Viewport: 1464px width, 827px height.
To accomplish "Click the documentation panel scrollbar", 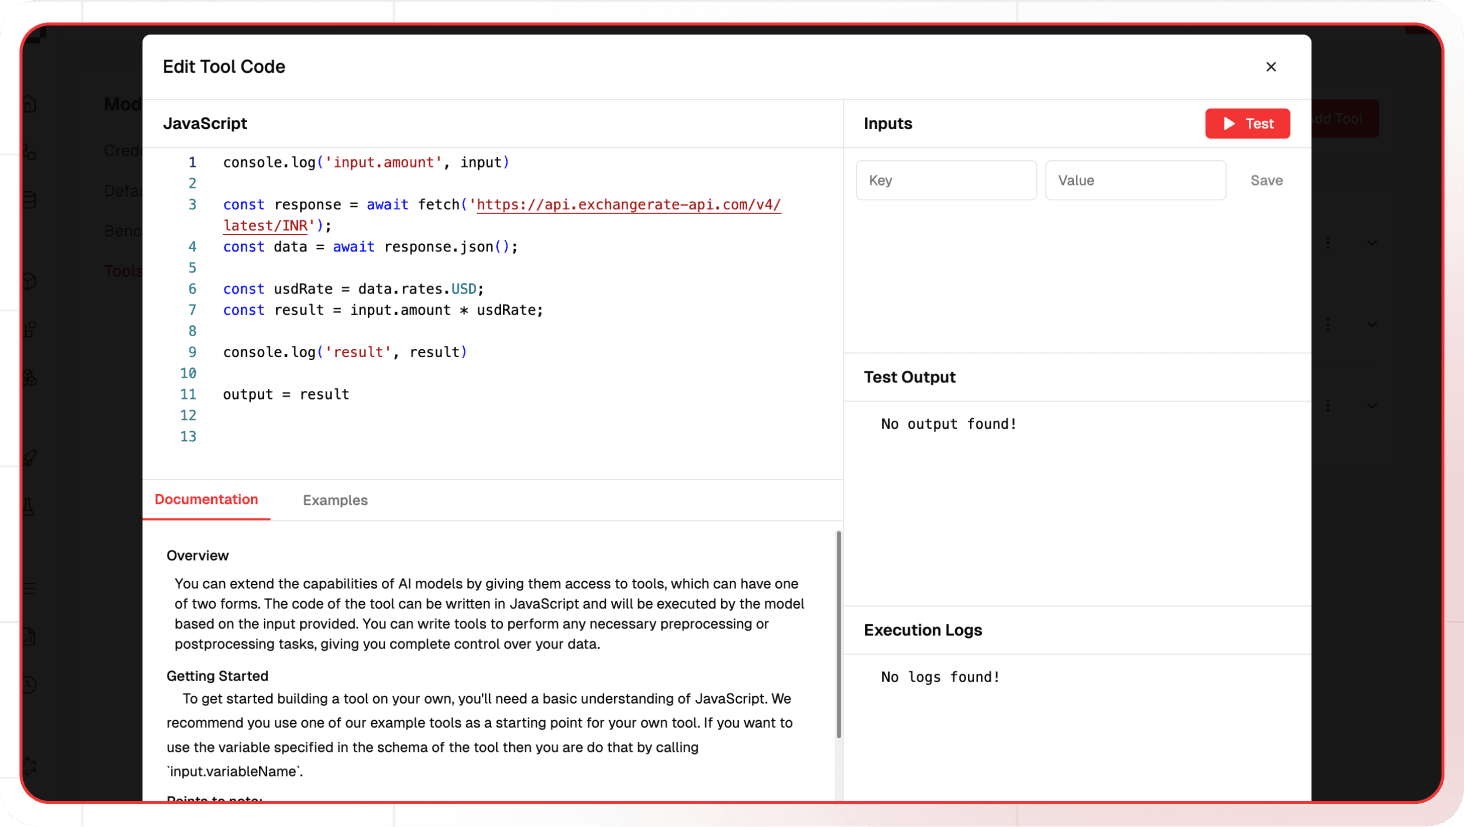I will click(838, 634).
